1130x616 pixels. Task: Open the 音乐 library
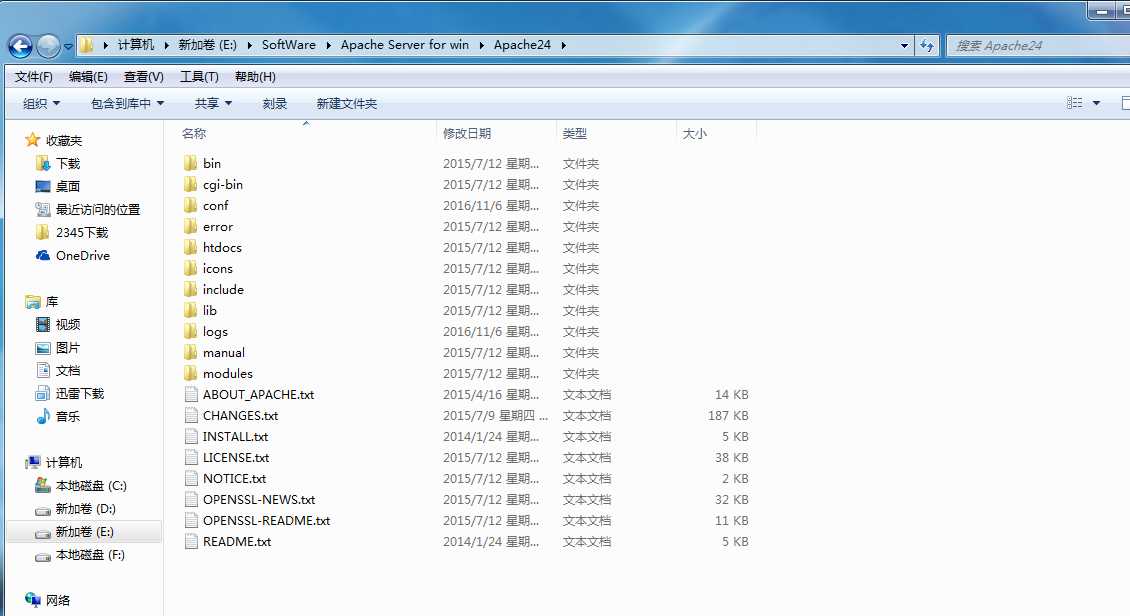point(68,416)
